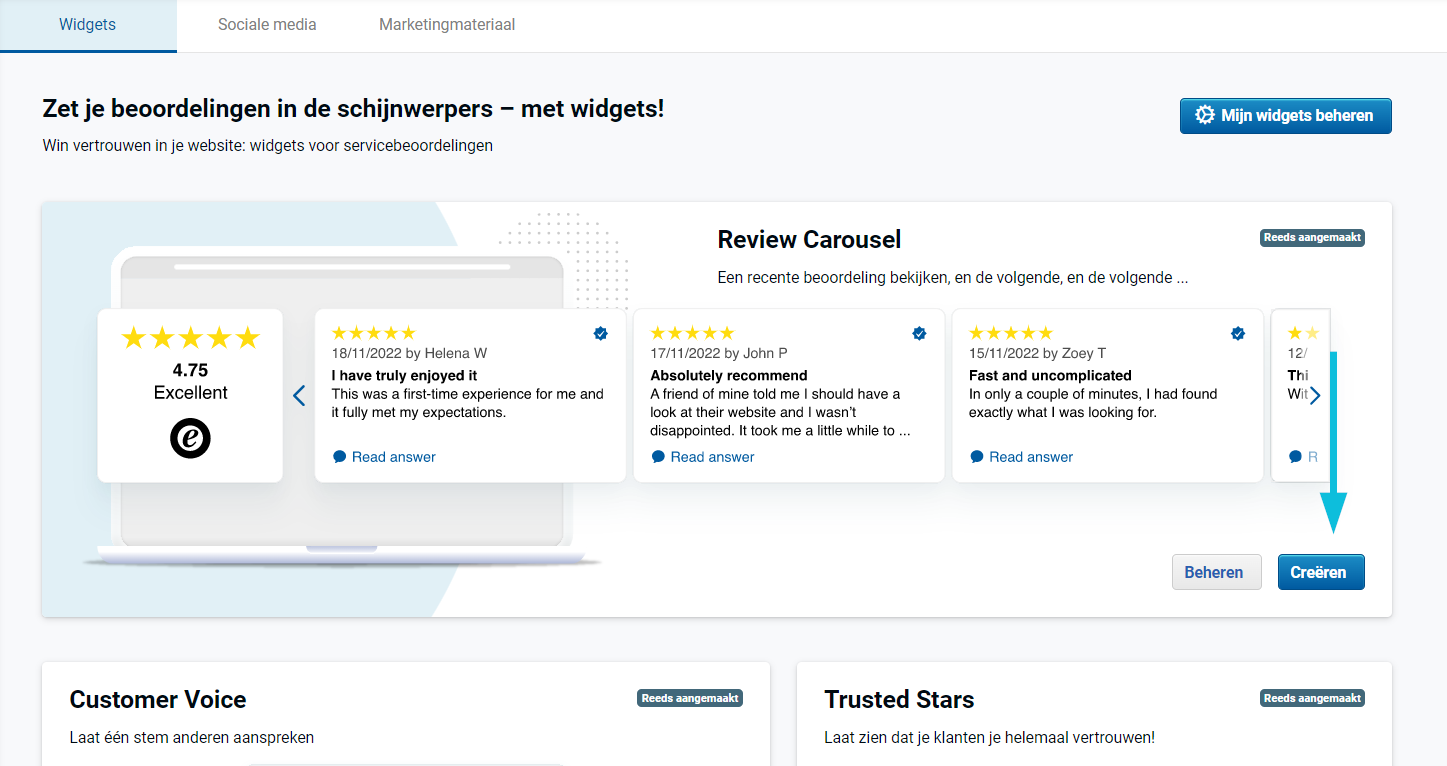This screenshot has height=766, width=1447.
Task: Click verified badge on Helena W review
Action: (x=601, y=334)
